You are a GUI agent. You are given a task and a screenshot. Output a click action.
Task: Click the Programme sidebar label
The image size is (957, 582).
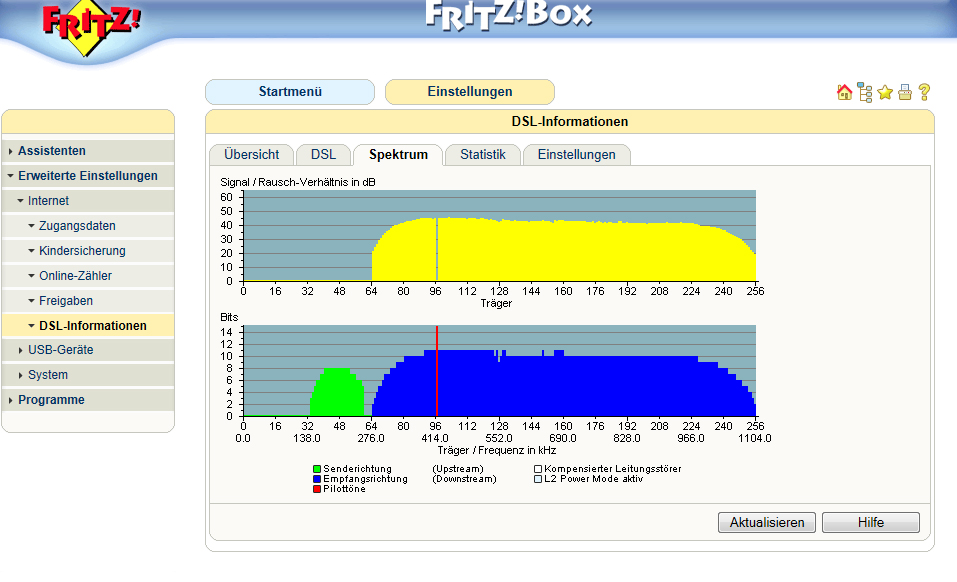(x=51, y=400)
